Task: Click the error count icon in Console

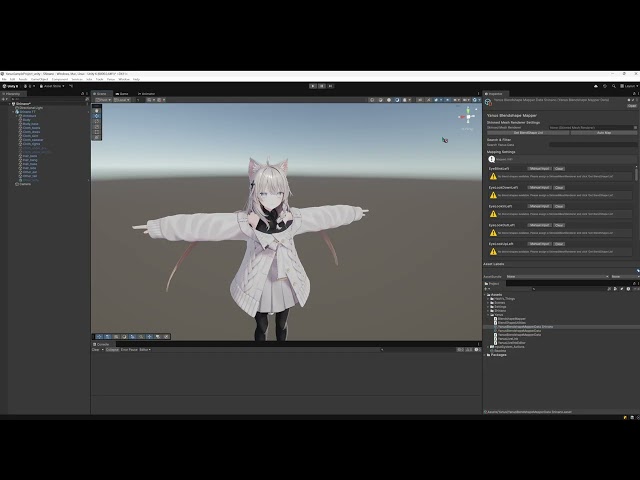Action: (x=477, y=350)
